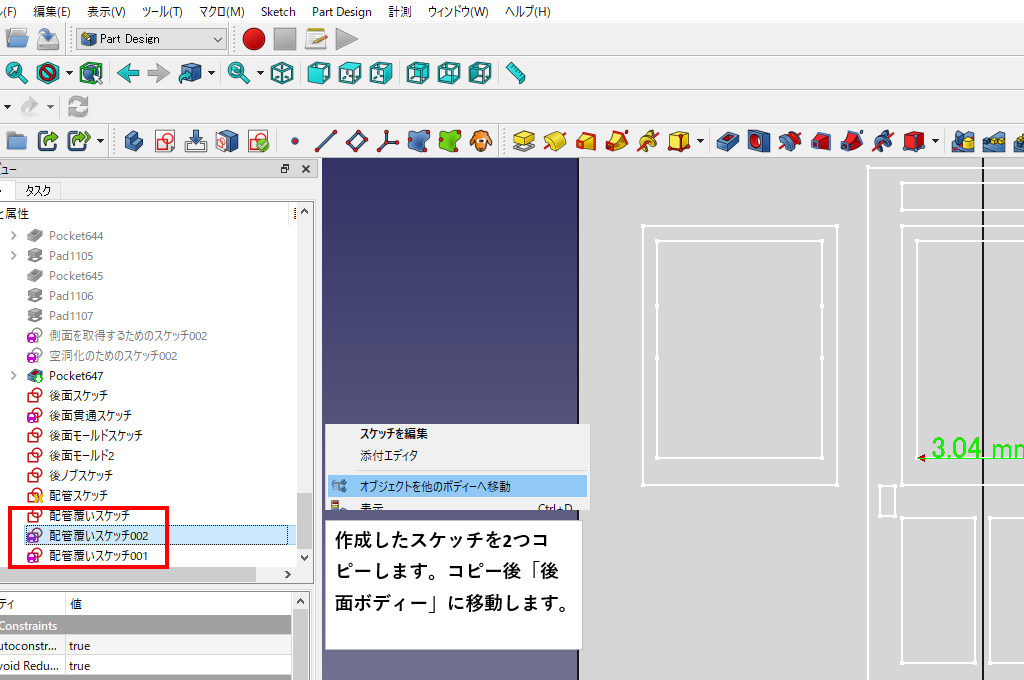The width and height of the screenshot is (1024, 680).
Task: Choose オブジェクトを他のボディーへ移動 from context menu
Action: pos(435,486)
